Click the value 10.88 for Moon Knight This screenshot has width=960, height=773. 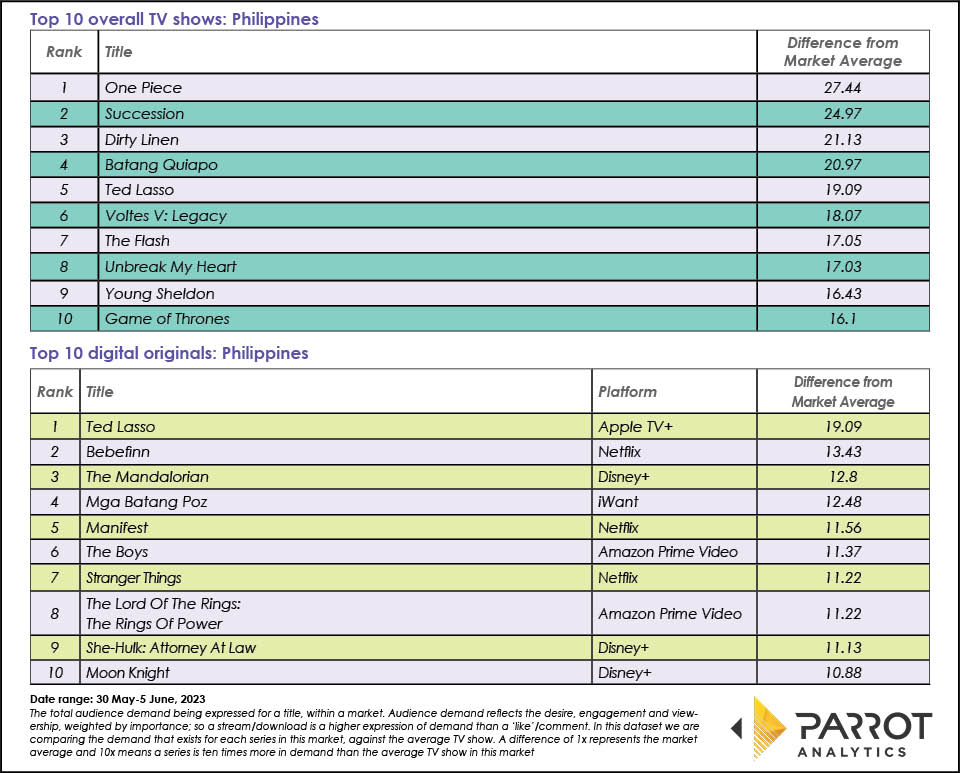click(842, 673)
